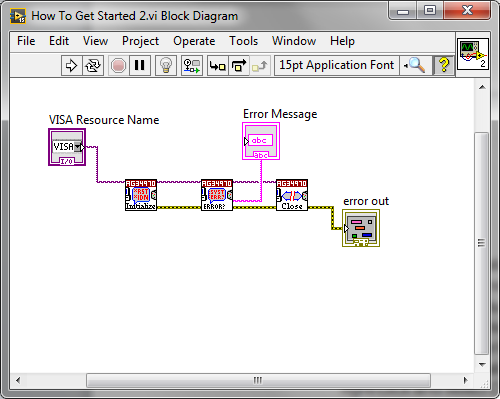Click the Error Message label

click(280, 114)
